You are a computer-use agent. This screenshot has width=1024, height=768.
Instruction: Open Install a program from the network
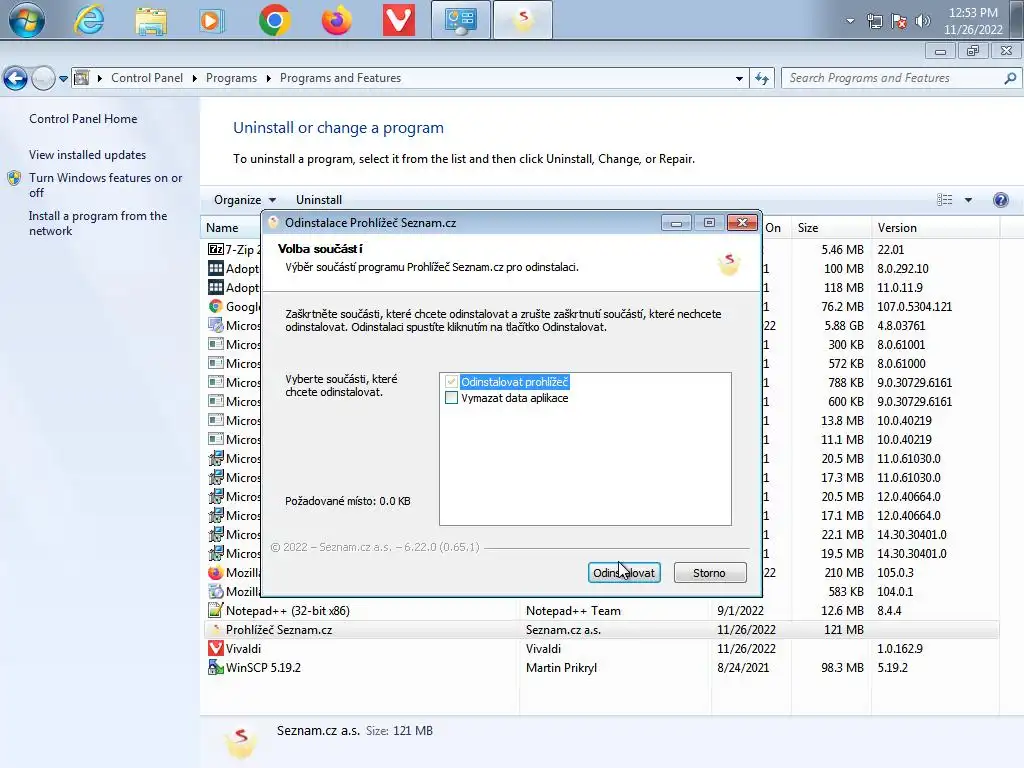click(98, 223)
